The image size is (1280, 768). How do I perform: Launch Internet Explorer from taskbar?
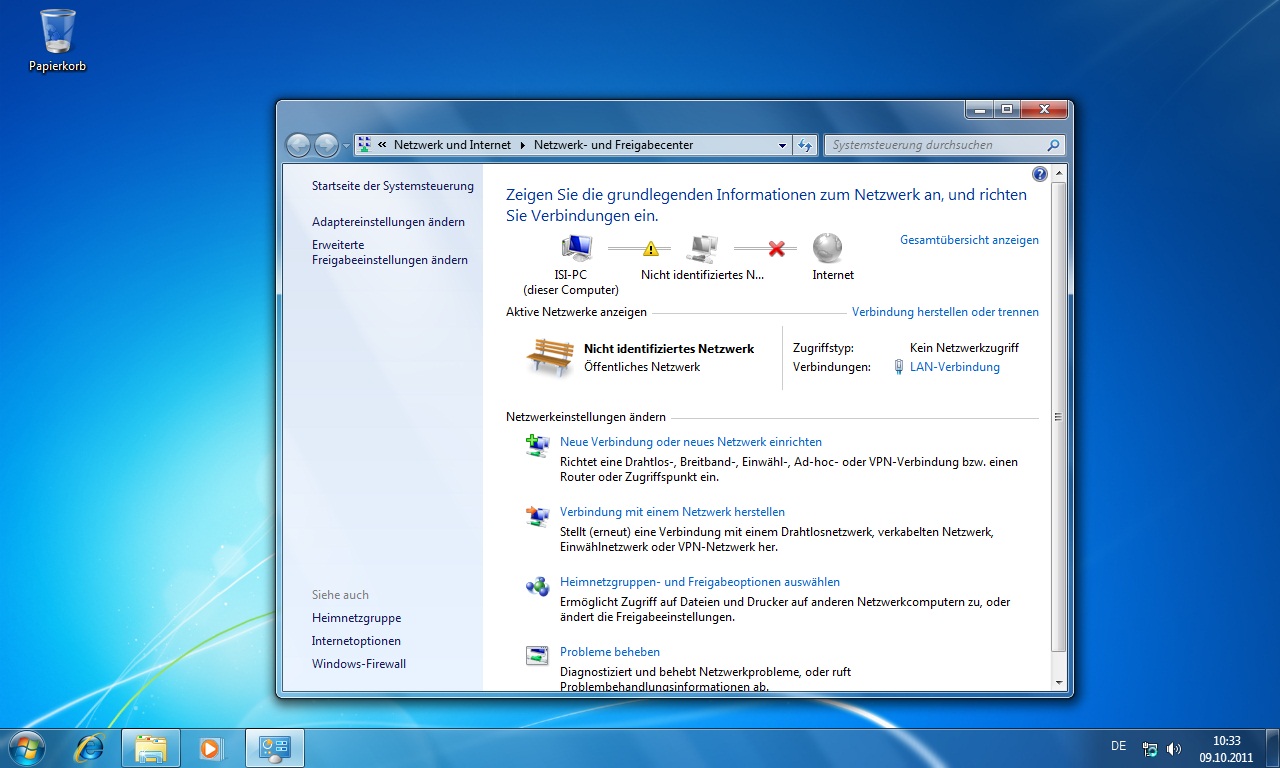pos(91,748)
